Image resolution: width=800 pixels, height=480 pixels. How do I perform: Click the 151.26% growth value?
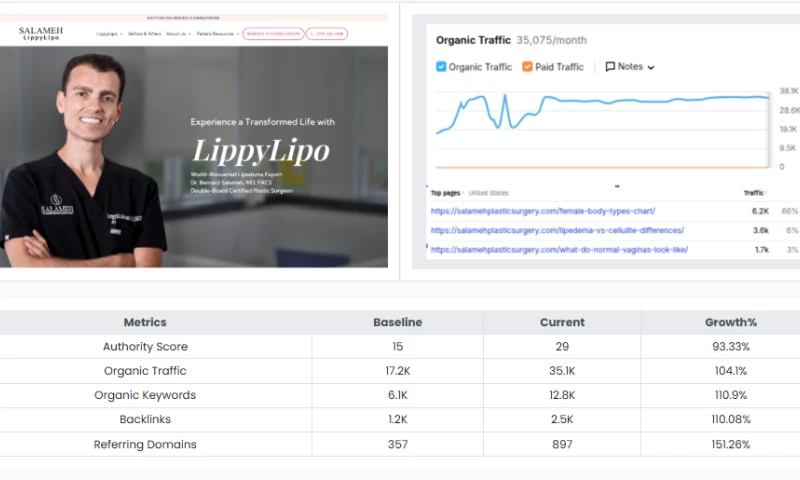[x=731, y=444]
